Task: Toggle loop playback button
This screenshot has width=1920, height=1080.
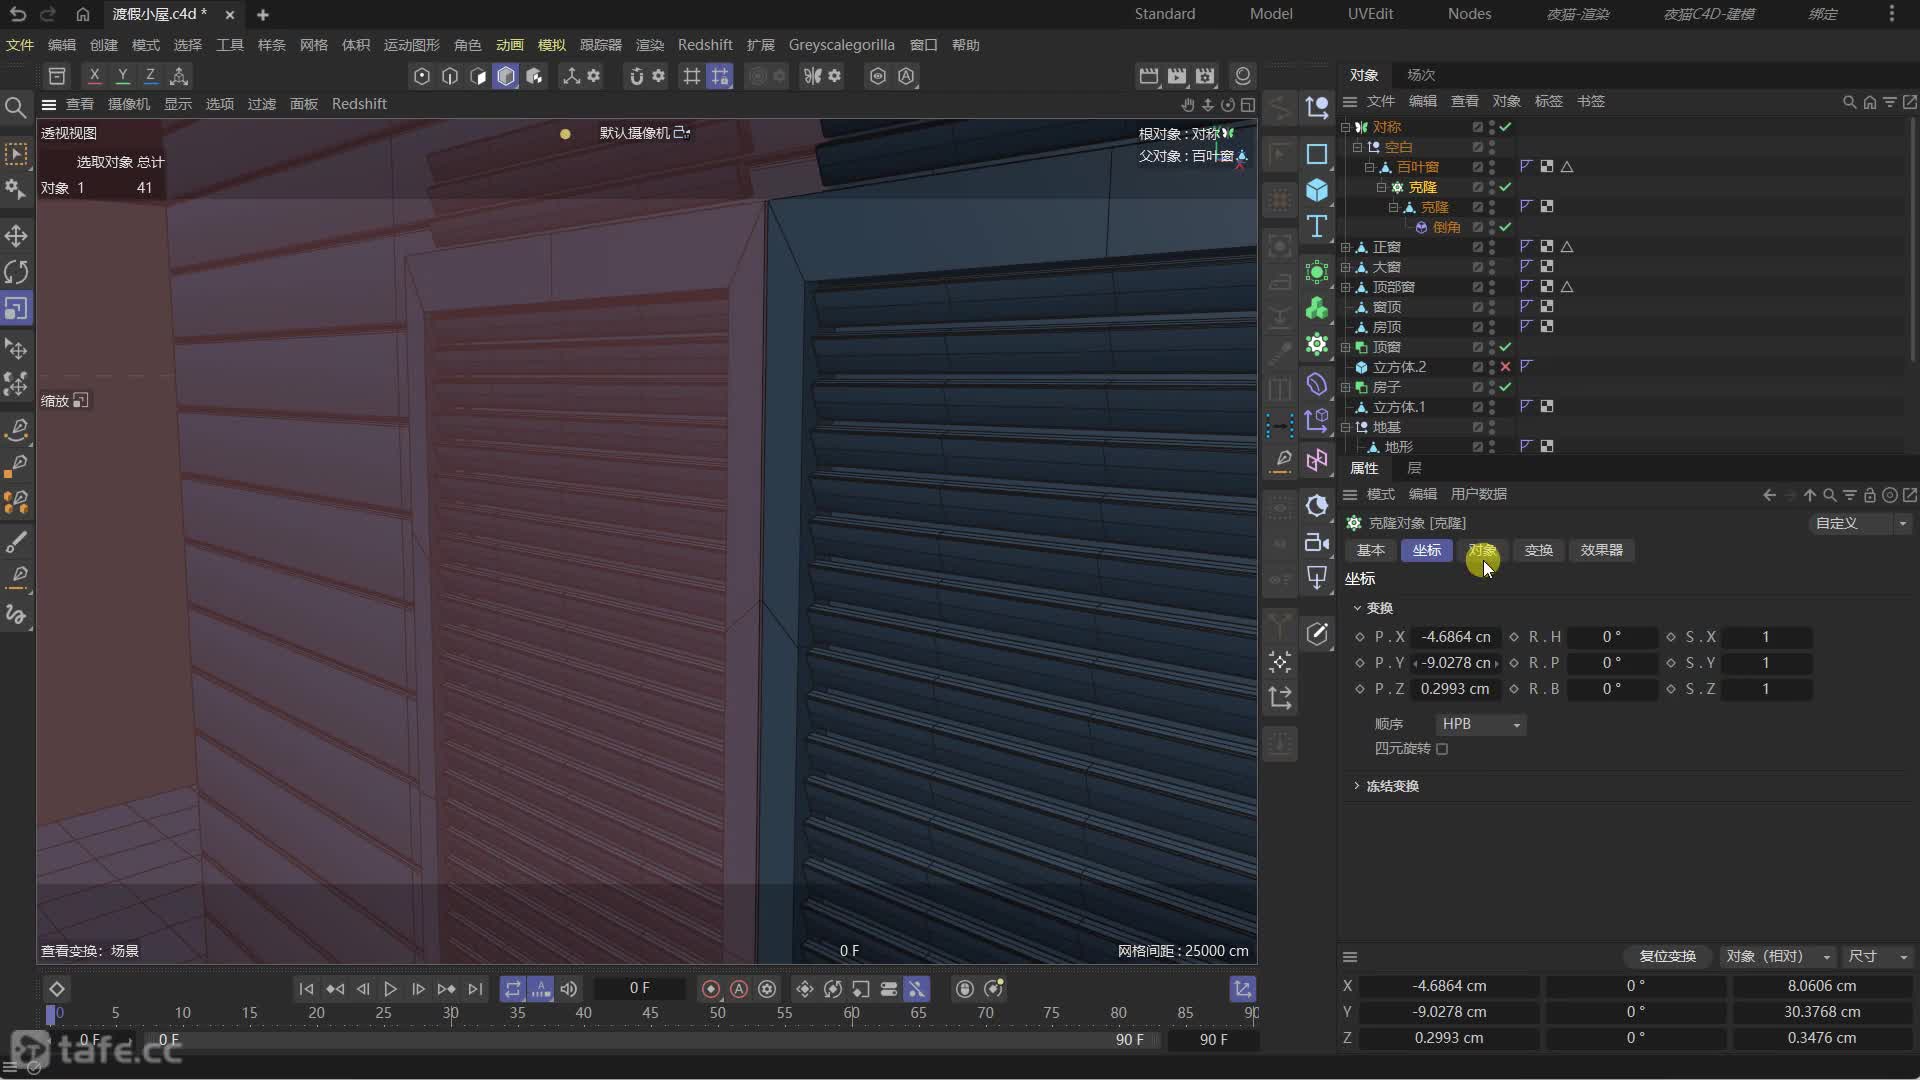Action: pyautogui.click(x=512, y=989)
